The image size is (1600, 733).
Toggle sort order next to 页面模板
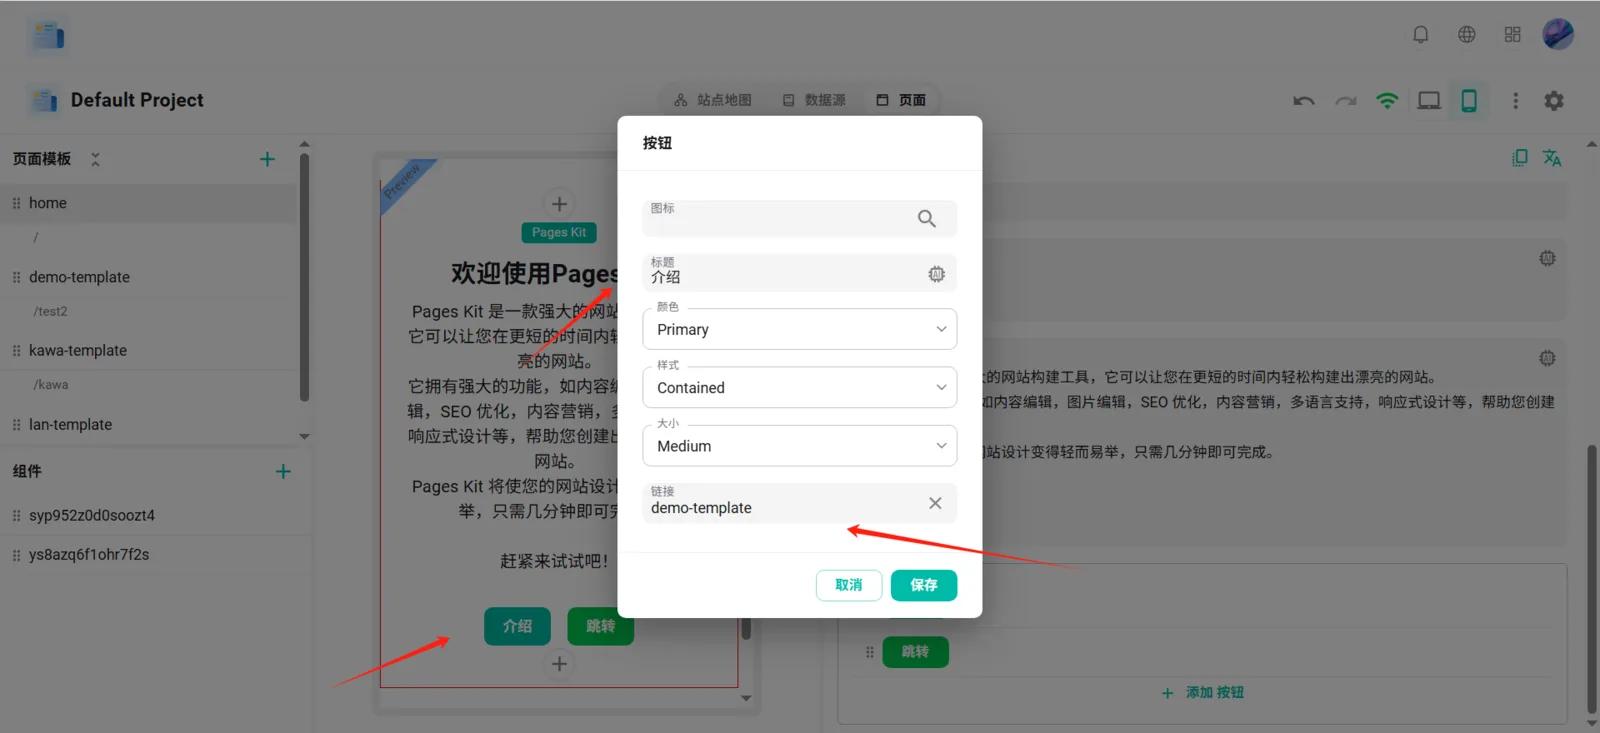95,159
